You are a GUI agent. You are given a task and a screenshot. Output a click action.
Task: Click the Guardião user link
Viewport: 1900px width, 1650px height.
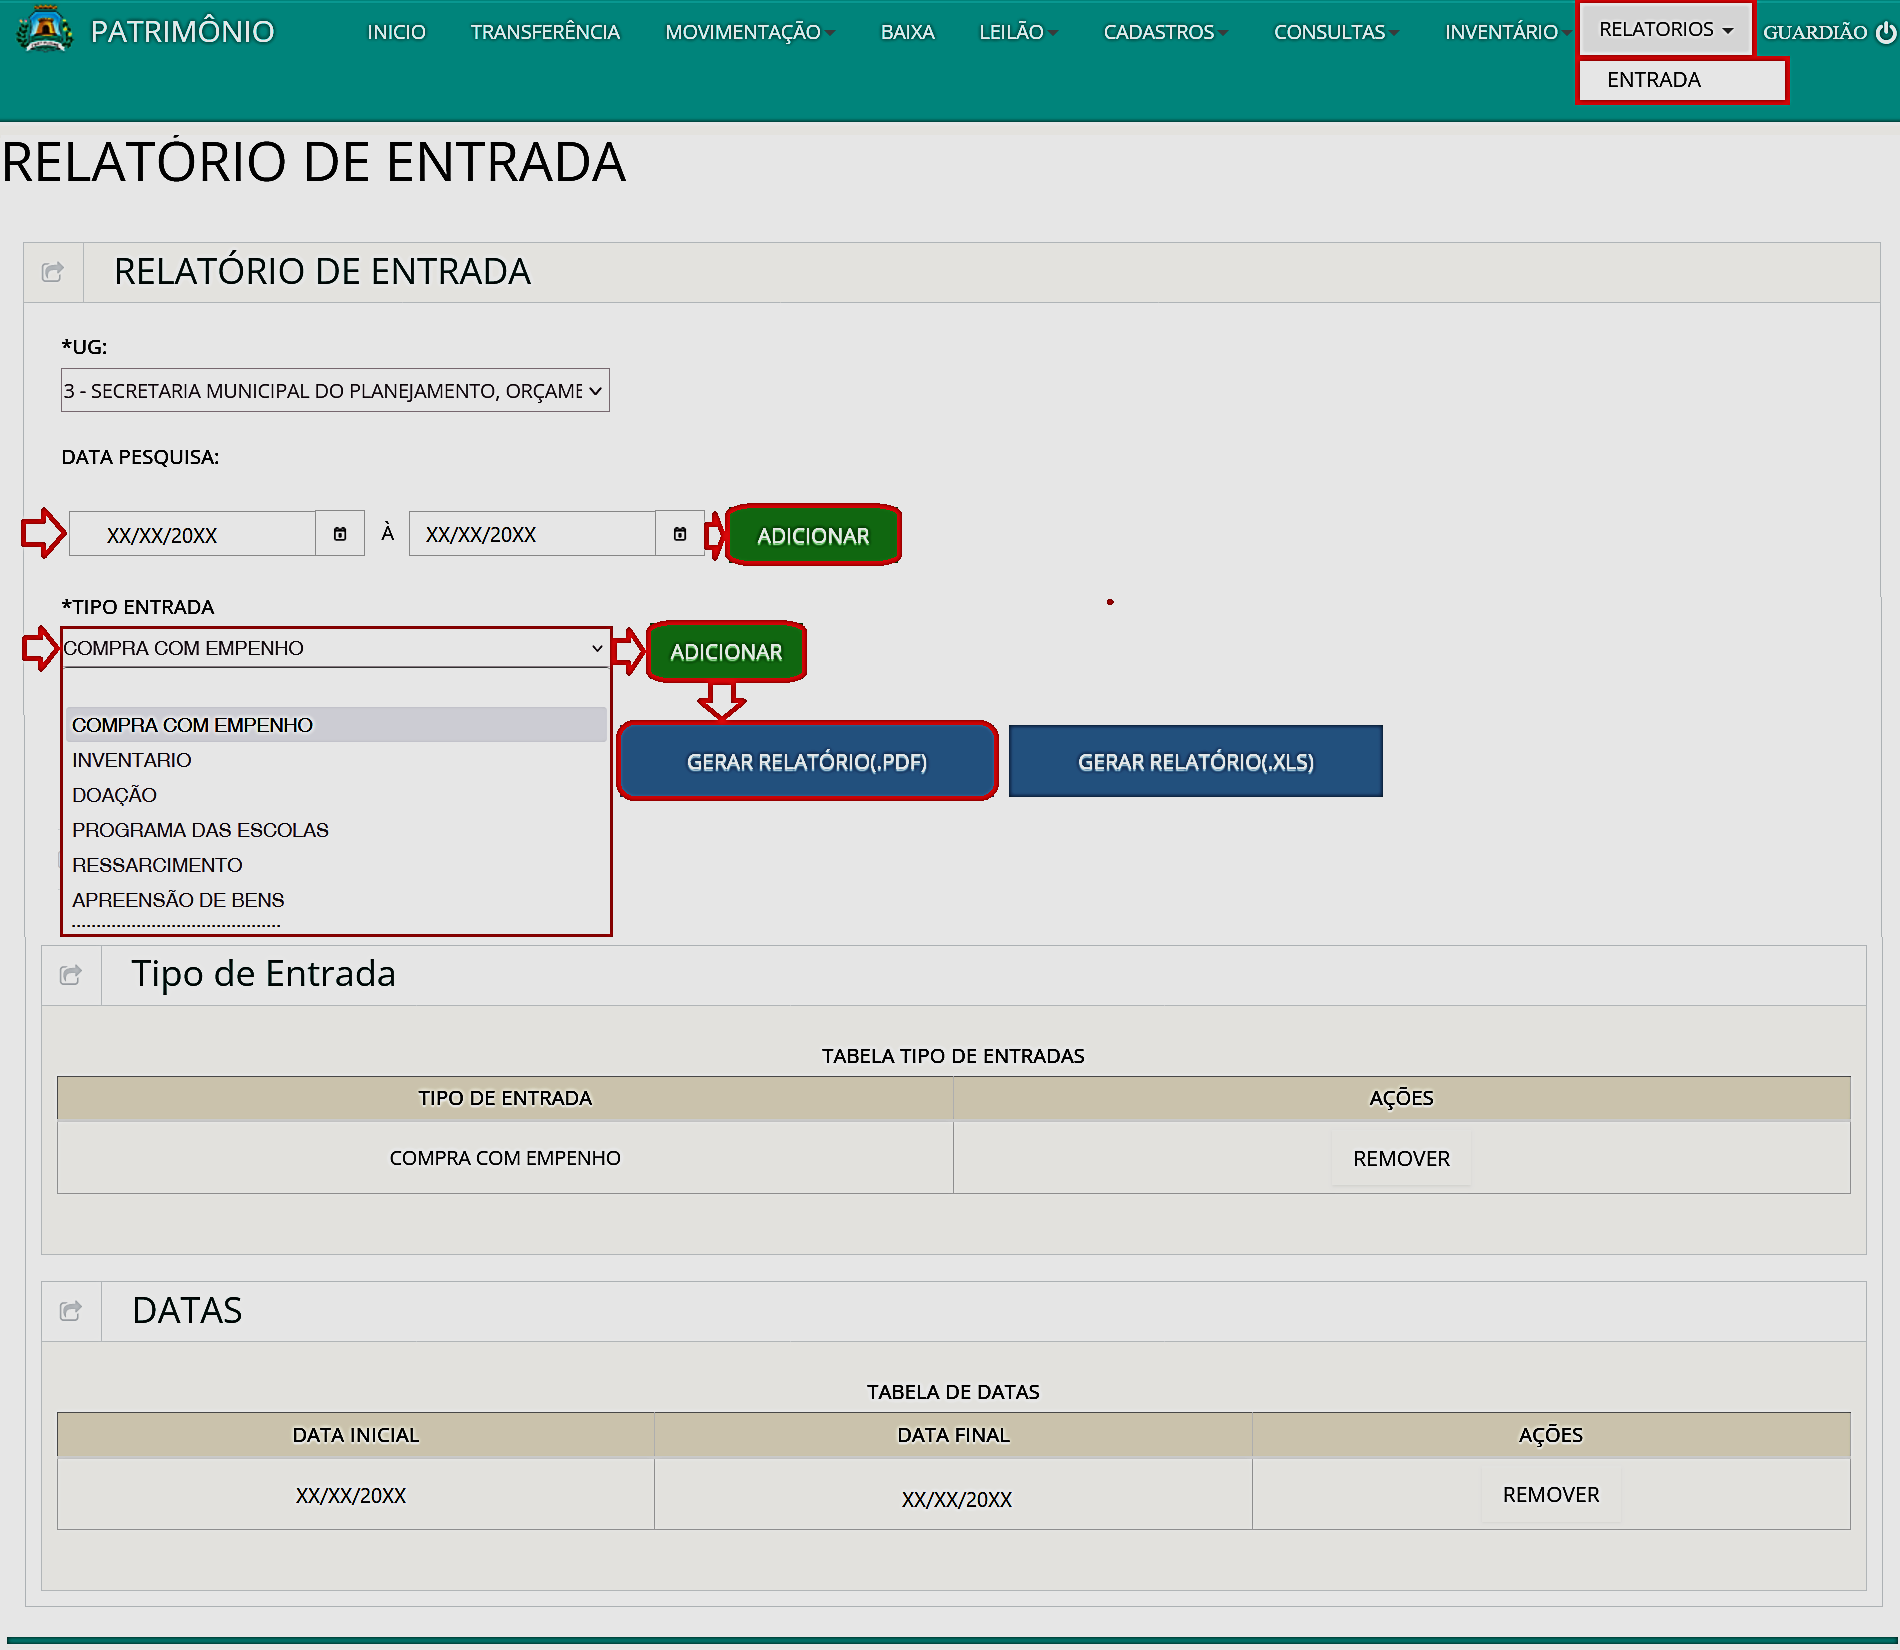1815,32
